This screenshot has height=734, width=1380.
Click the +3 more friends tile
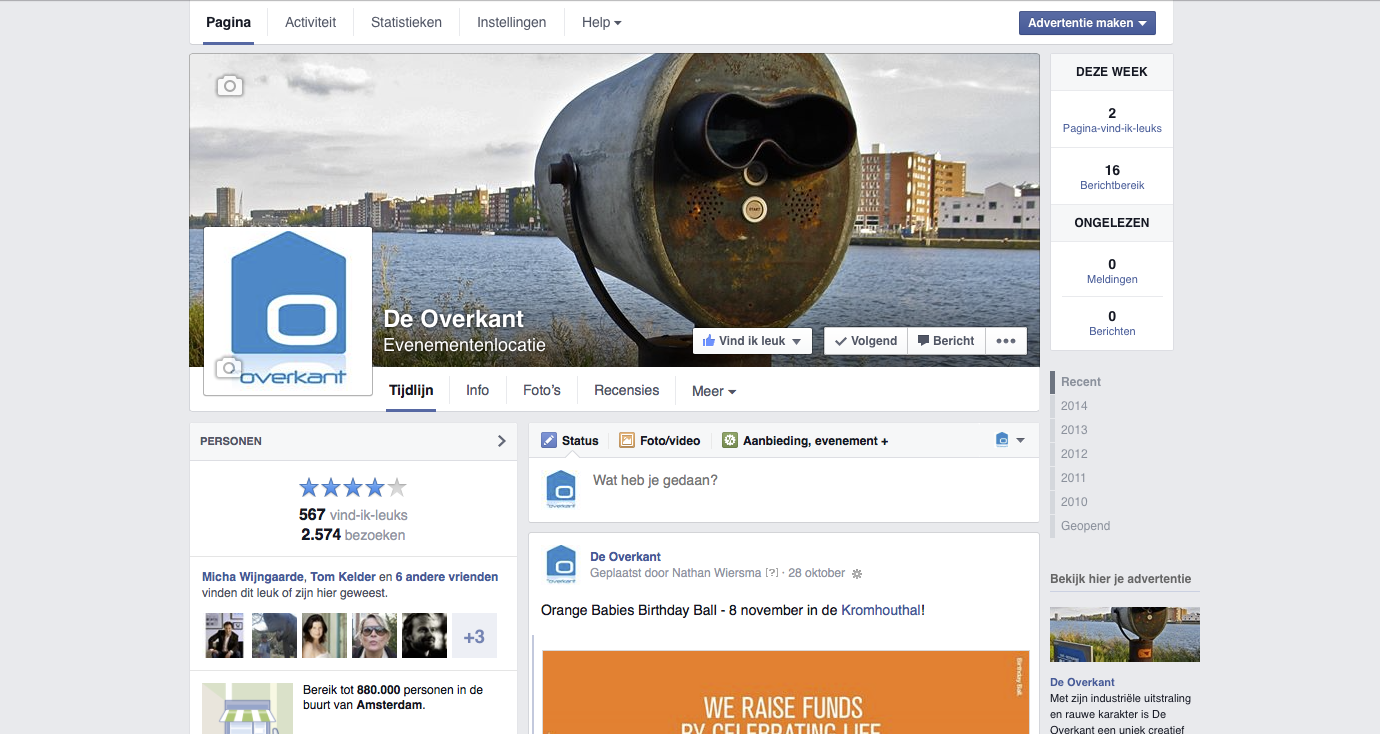(x=474, y=635)
